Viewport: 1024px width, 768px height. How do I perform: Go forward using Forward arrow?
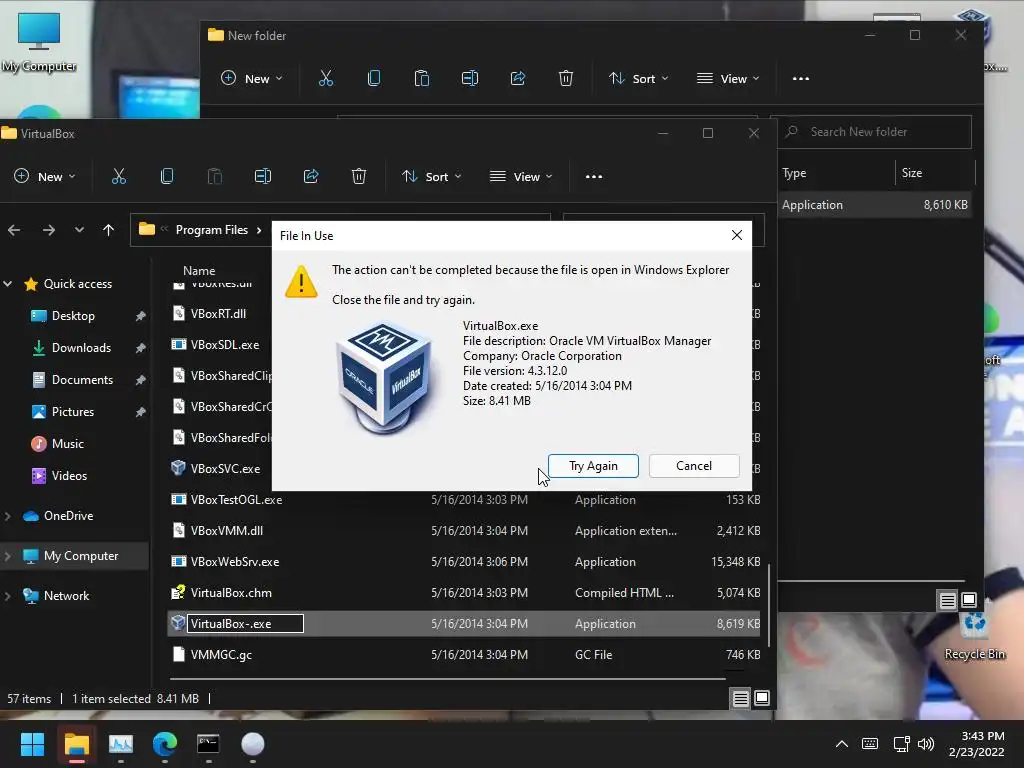click(x=48, y=230)
